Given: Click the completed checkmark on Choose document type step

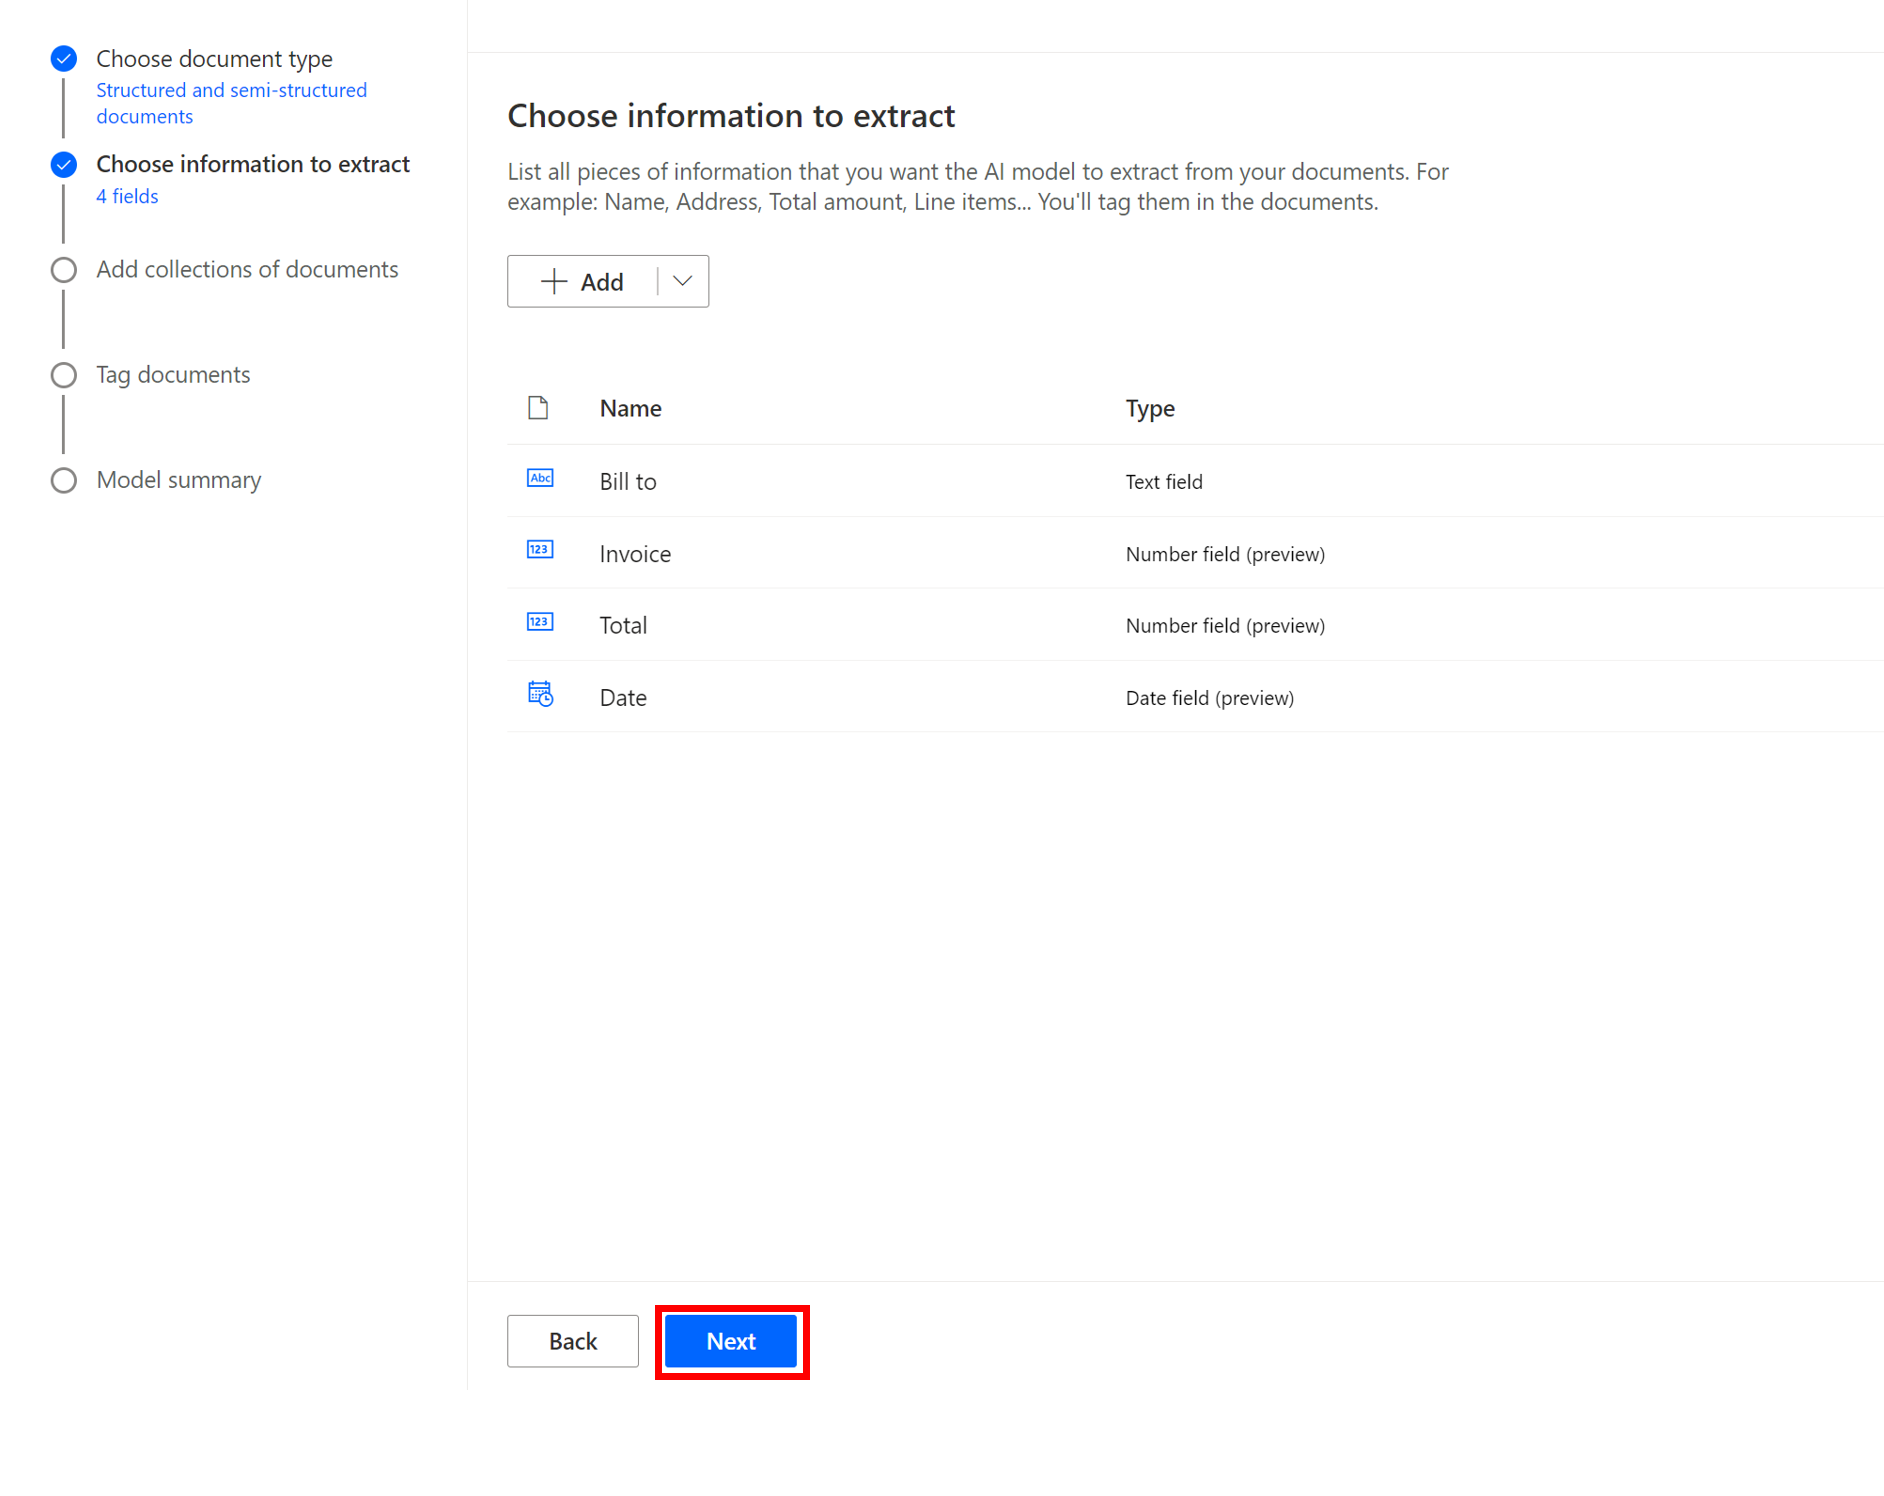Looking at the screenshot, I should [x=63, y=58].
